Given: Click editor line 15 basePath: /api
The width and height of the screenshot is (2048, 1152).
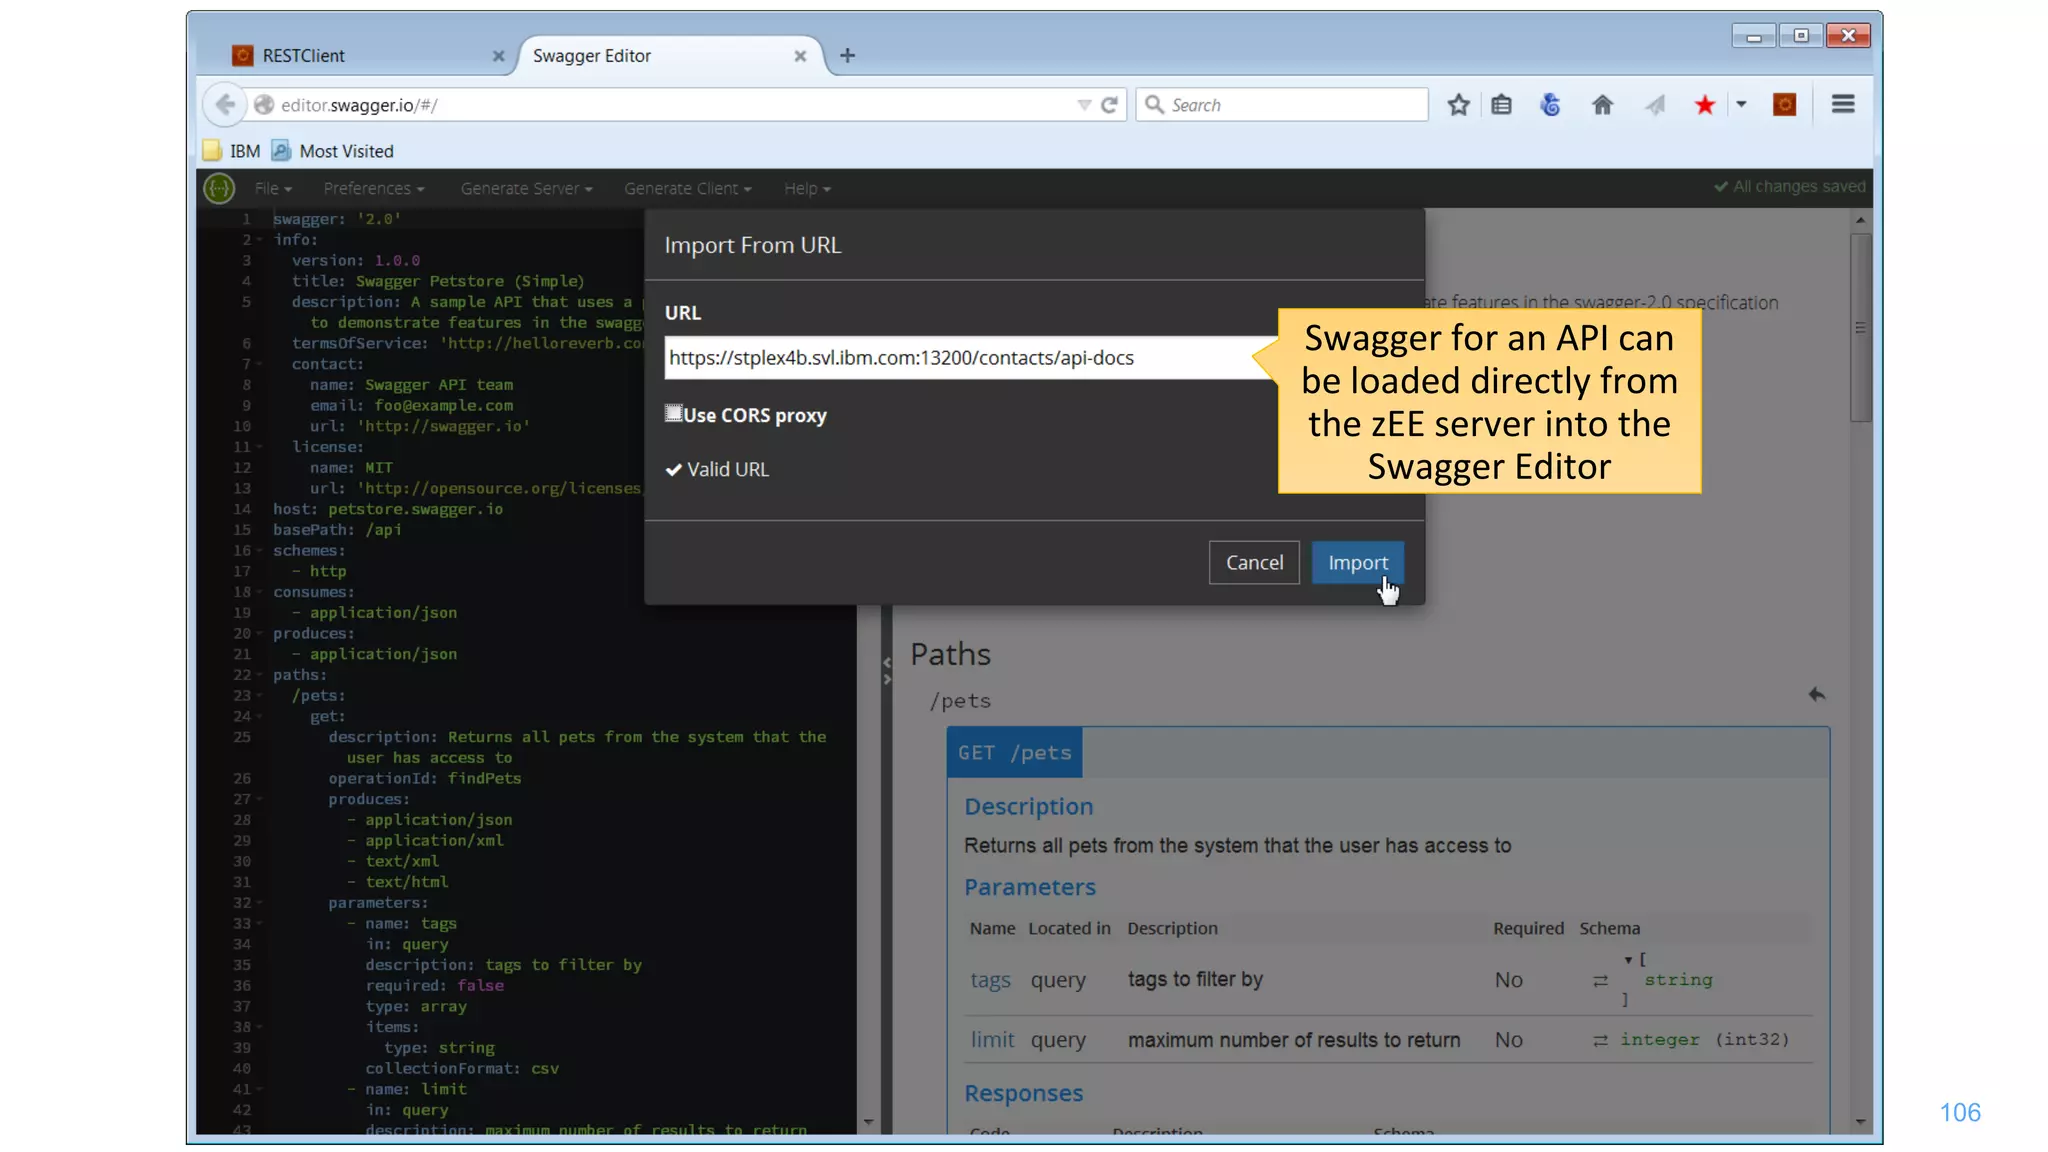Looking at the screenshot, I should click(337, 530).
